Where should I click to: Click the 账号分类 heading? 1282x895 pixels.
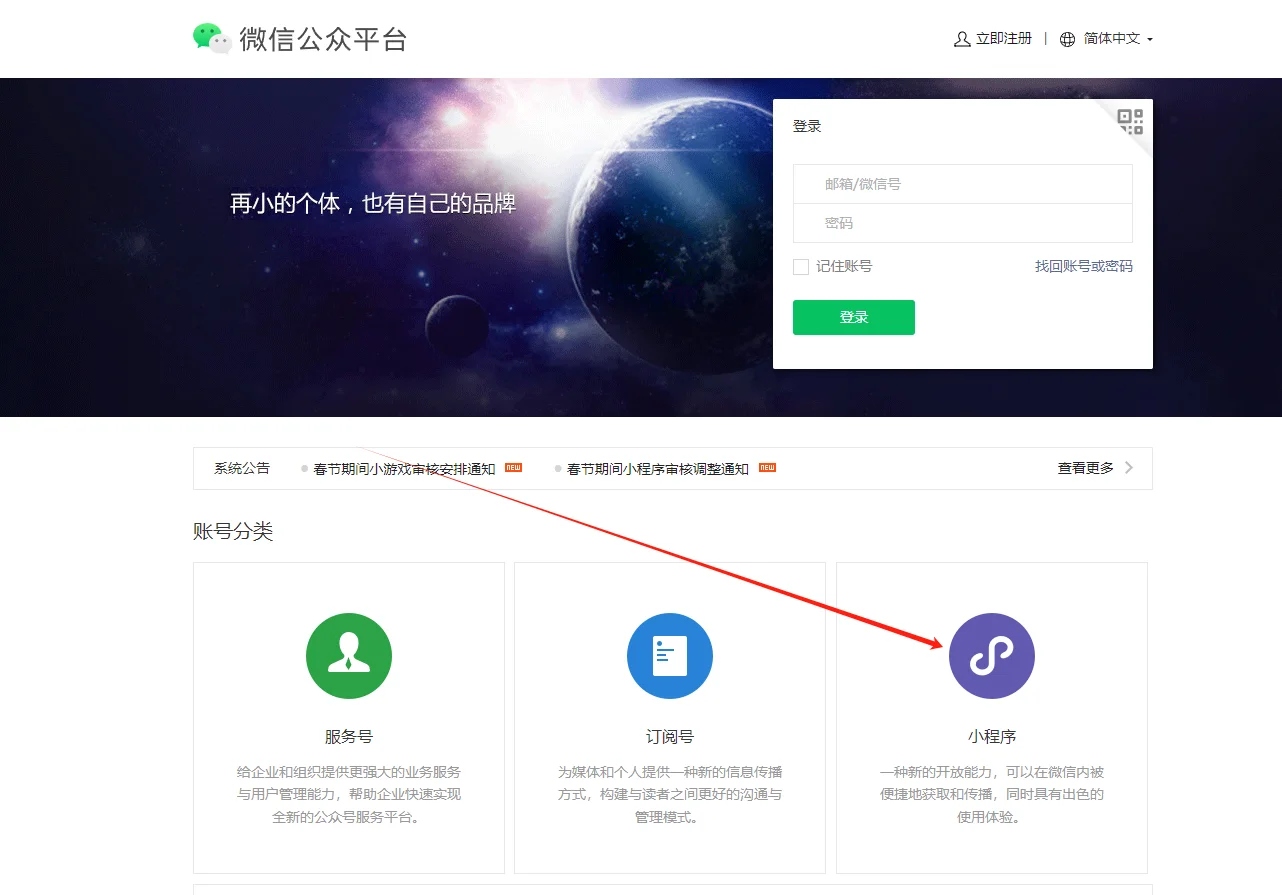(233, 532)
